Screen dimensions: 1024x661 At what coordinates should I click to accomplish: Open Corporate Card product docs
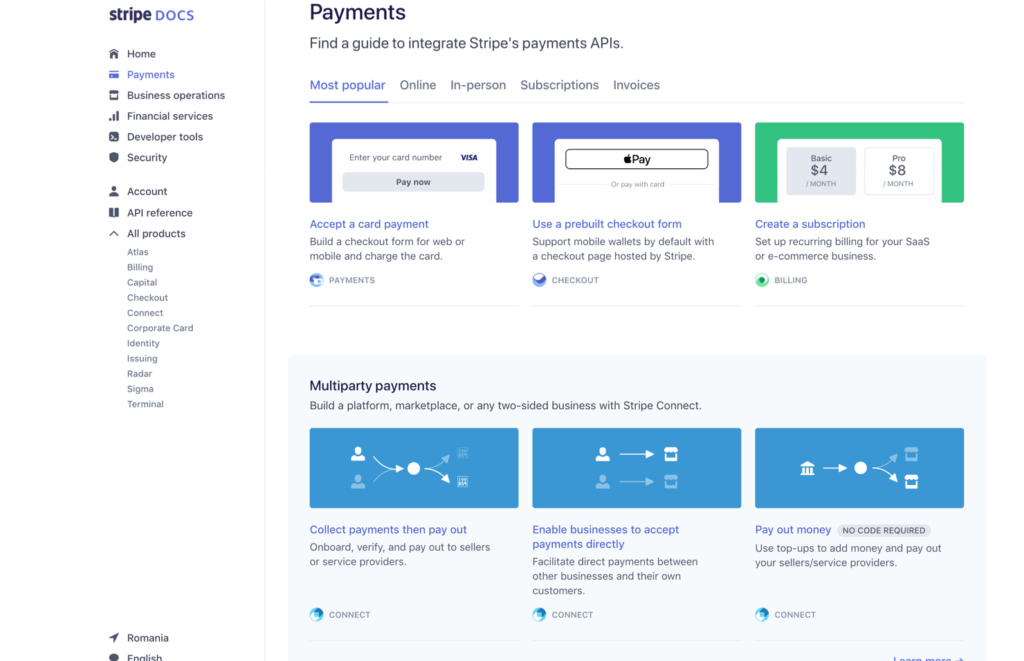(x=160, y=328)
